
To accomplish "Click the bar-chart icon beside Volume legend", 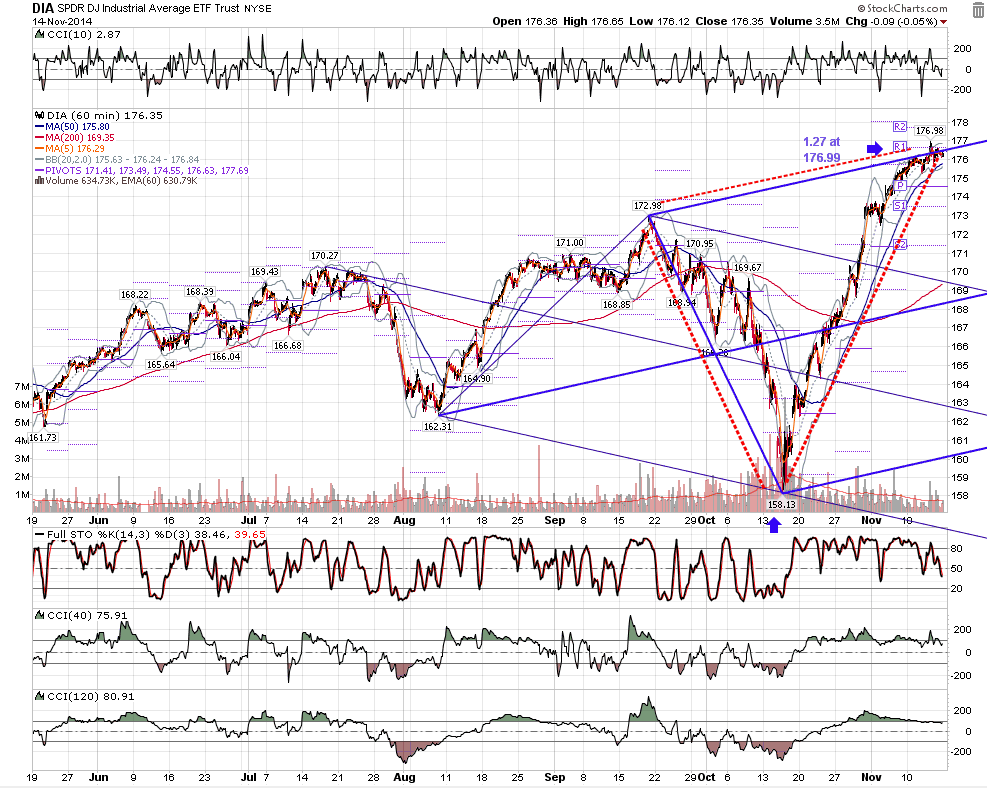I will tap(39, 181).
